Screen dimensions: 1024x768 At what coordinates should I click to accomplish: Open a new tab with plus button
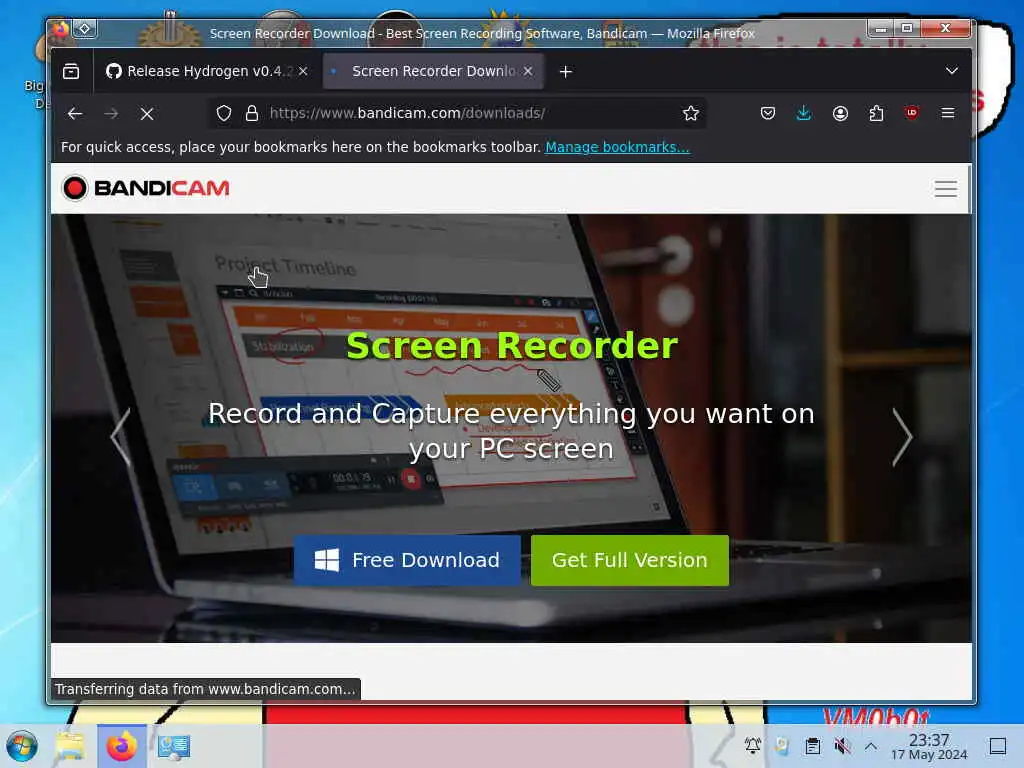566,71
